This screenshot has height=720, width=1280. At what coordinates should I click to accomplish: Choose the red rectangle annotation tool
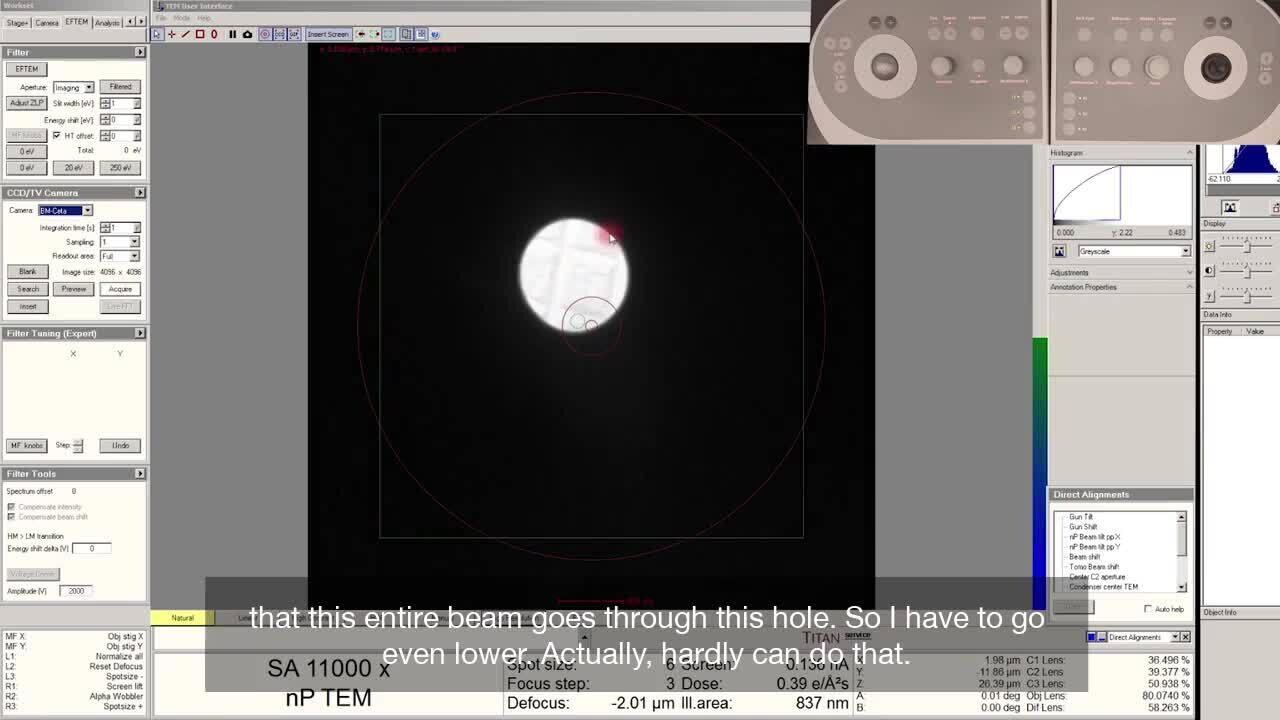coord(199,34)
